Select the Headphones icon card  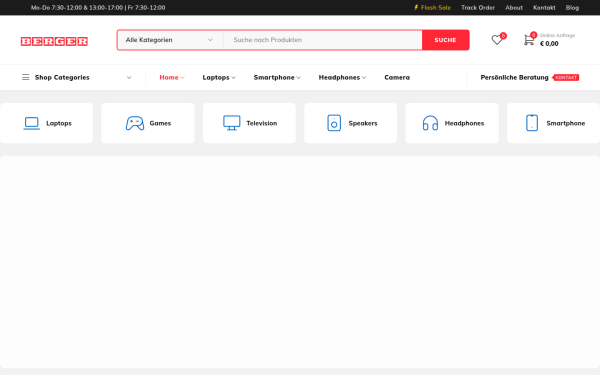click(452, 123)
